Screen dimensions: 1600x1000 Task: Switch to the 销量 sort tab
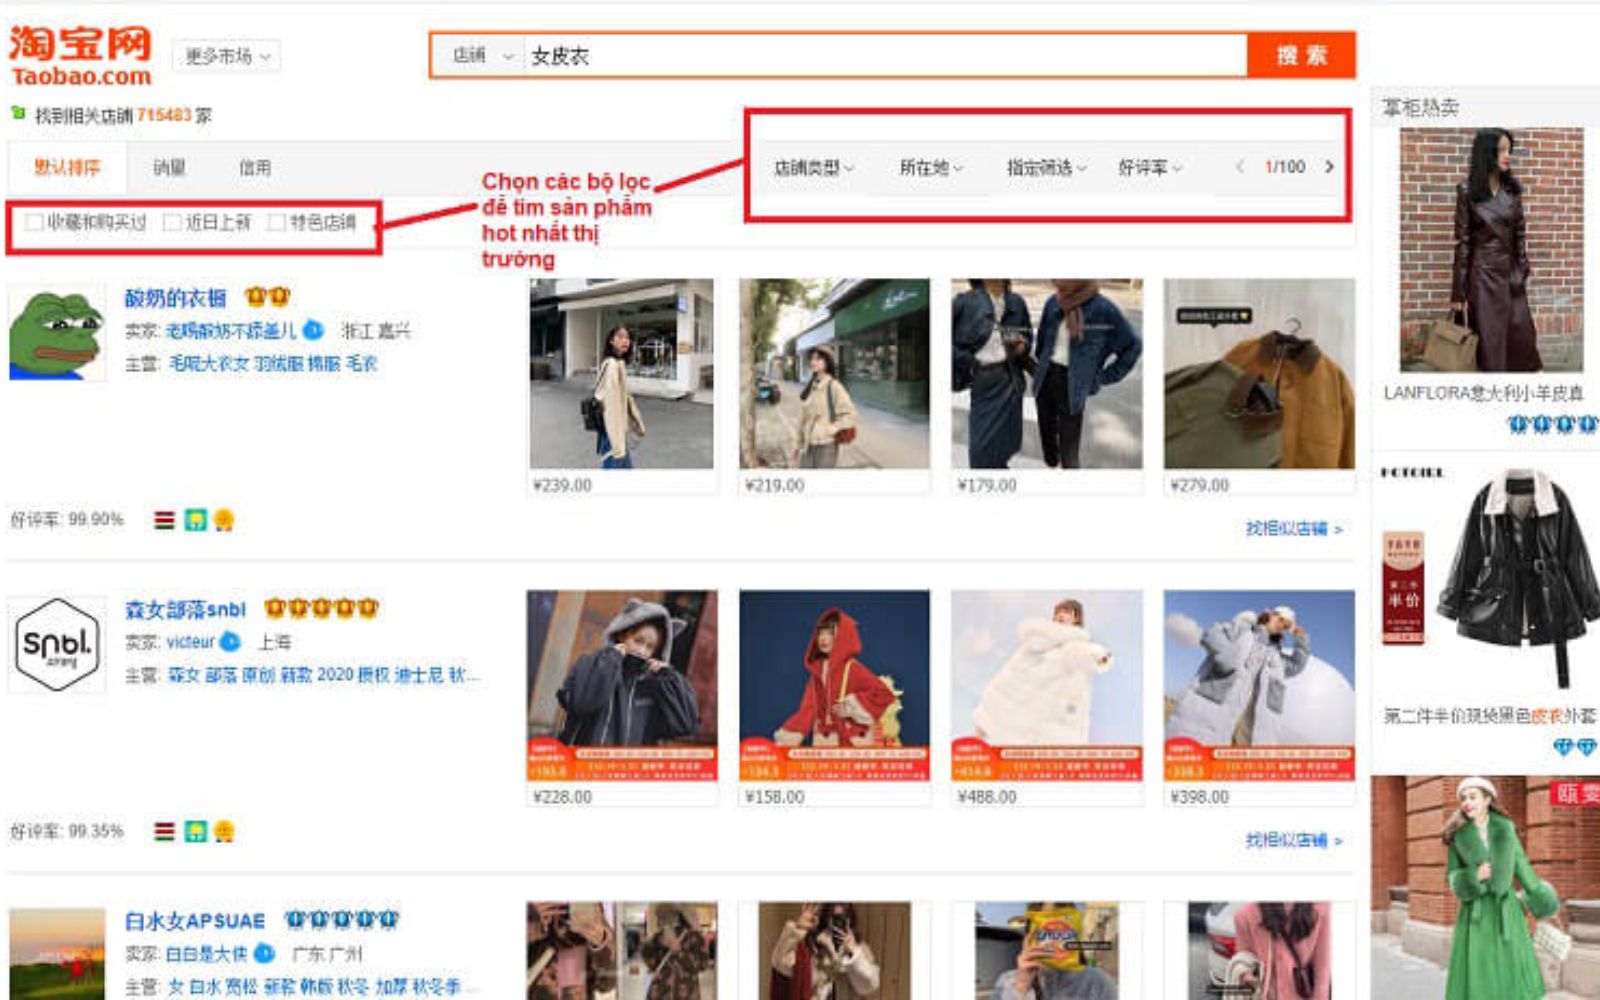[x=169, y=168]
